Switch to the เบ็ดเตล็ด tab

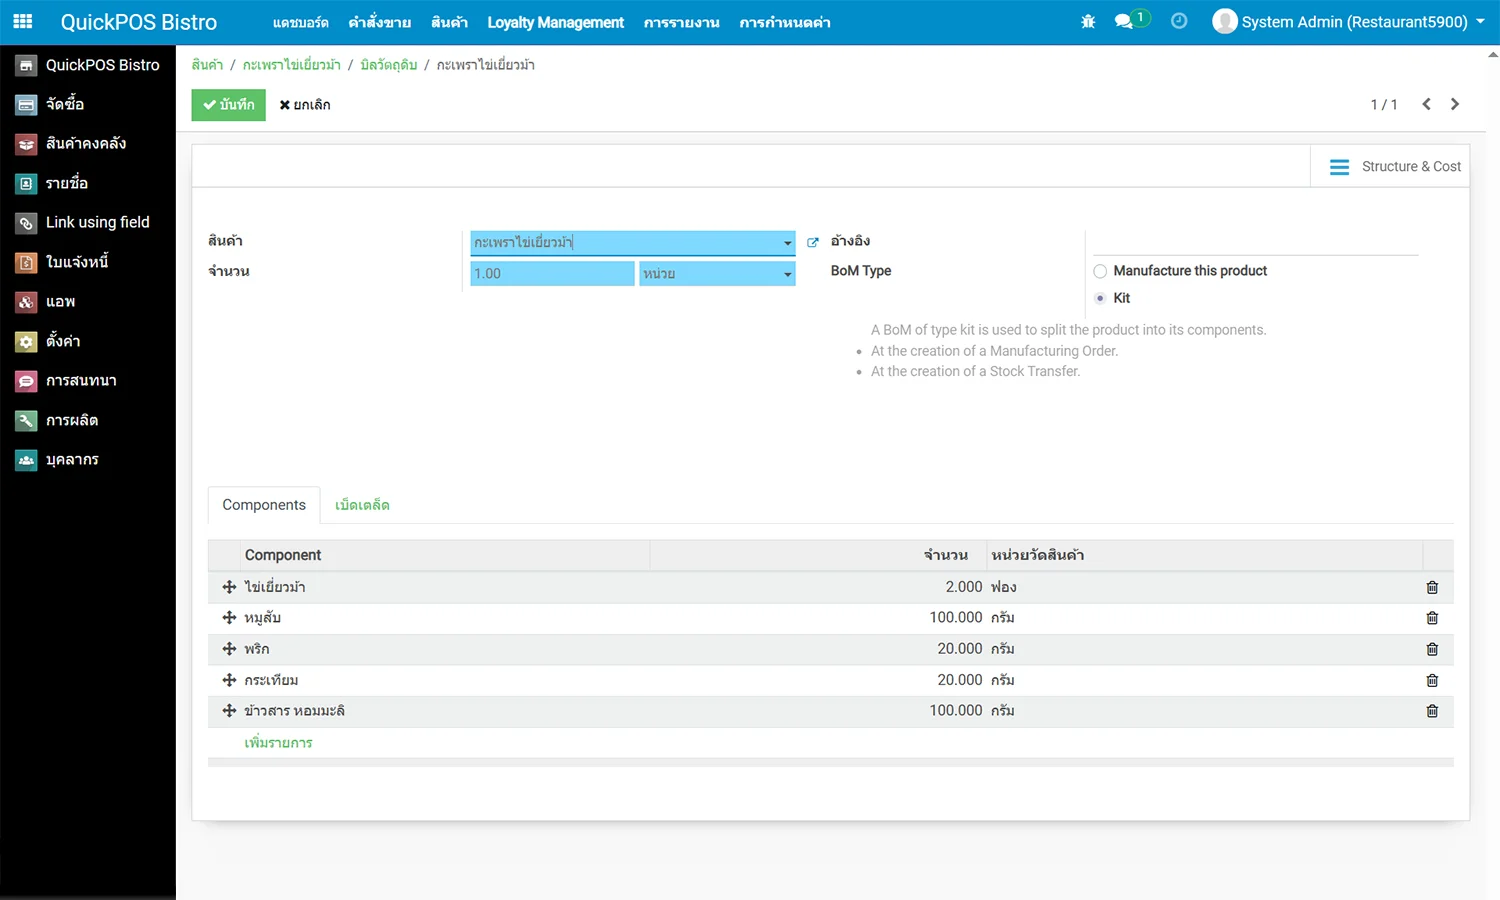point(362,505)
